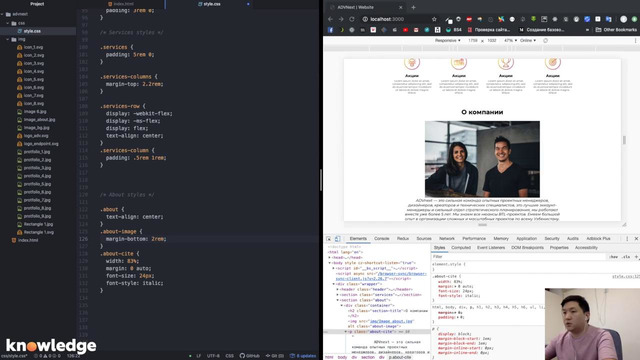Switch to the Console tab in DevTools
Image resolution: width=640 pixels, height=360 pixels.
pos(382,239)
